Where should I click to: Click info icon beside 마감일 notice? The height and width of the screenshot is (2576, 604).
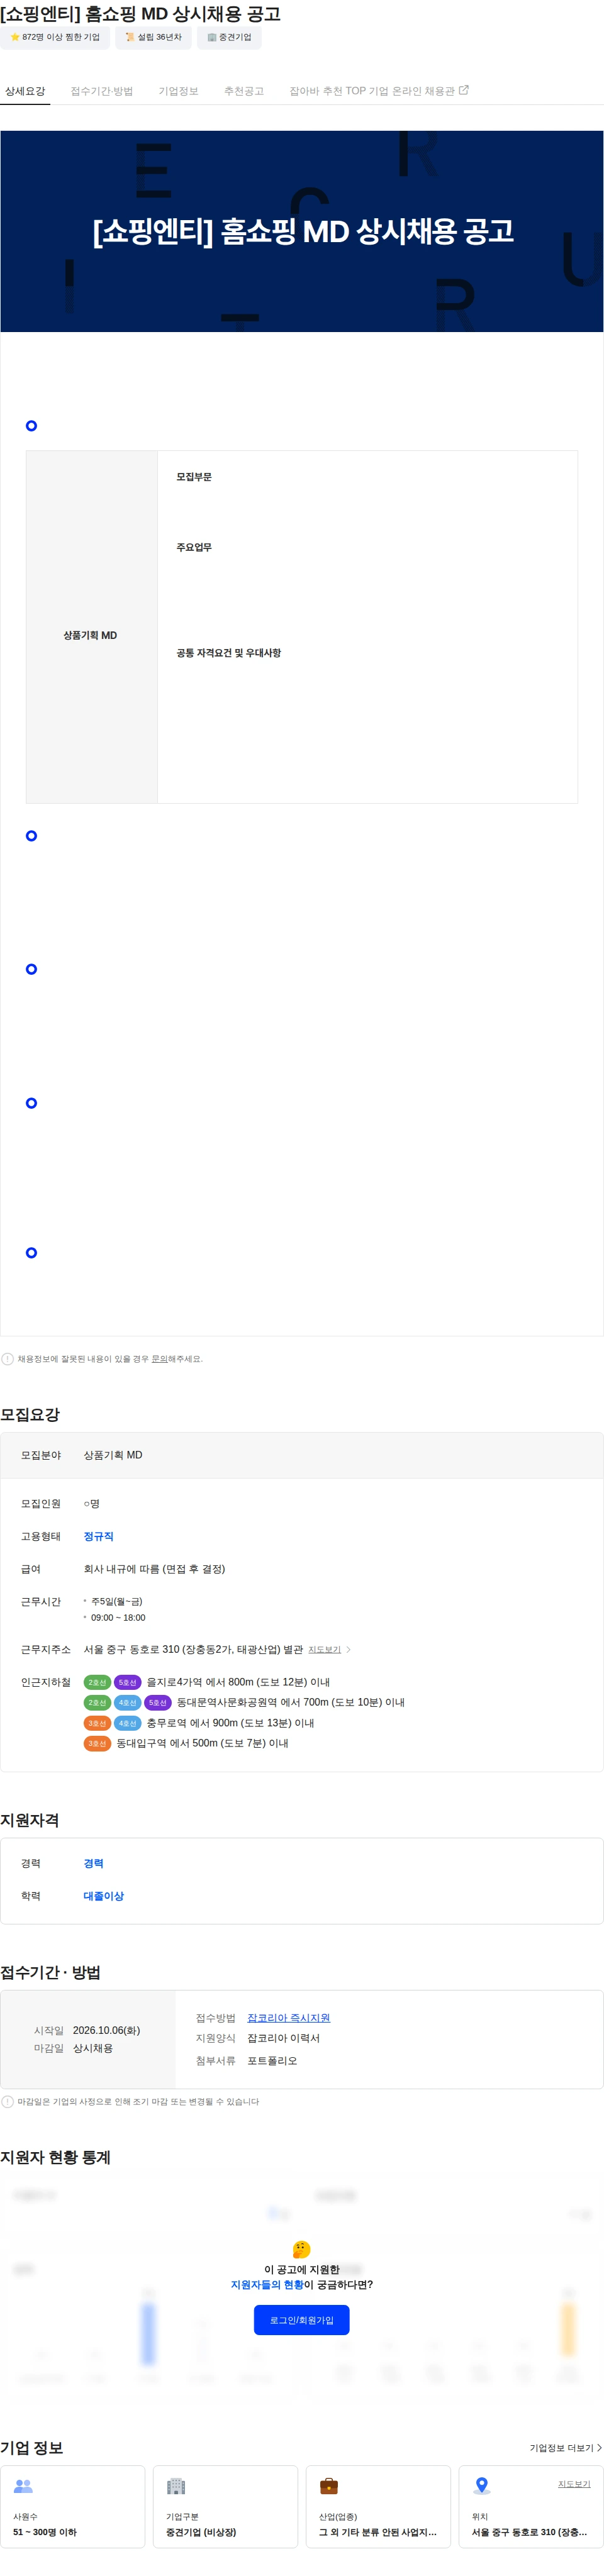8,2102
